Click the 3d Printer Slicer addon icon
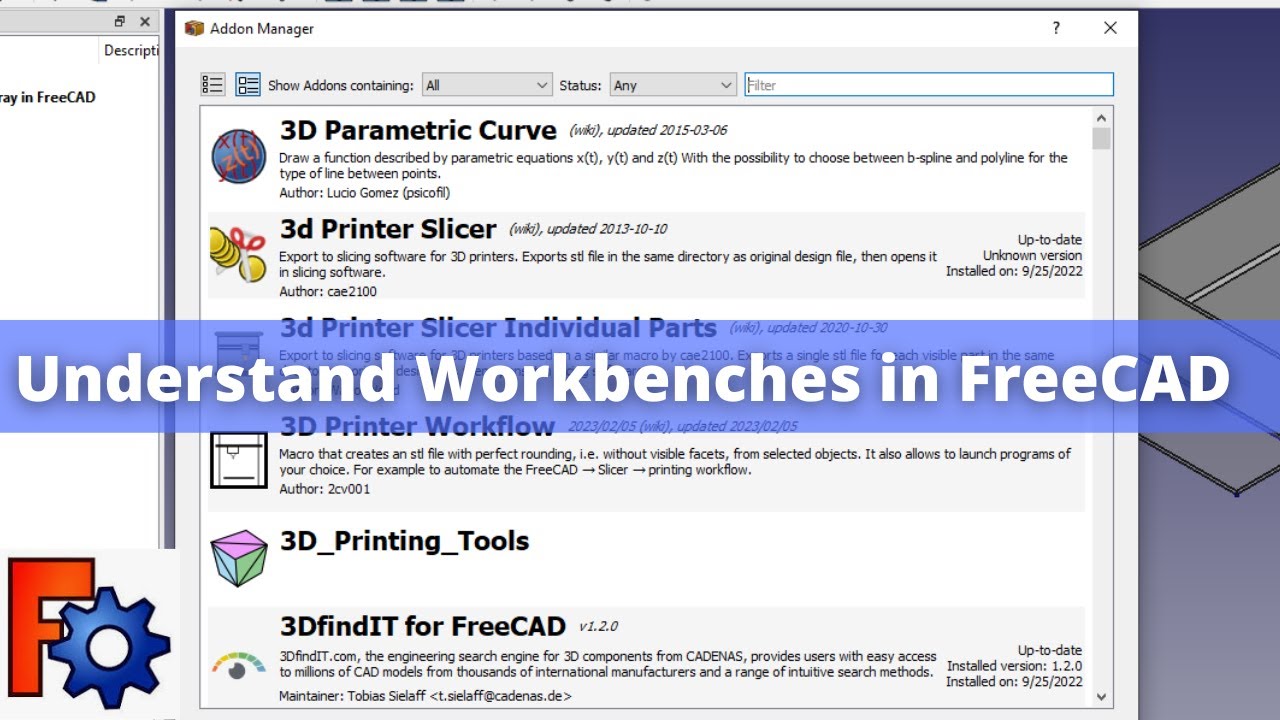1280x720 pixels. click(x=238, y=255)
